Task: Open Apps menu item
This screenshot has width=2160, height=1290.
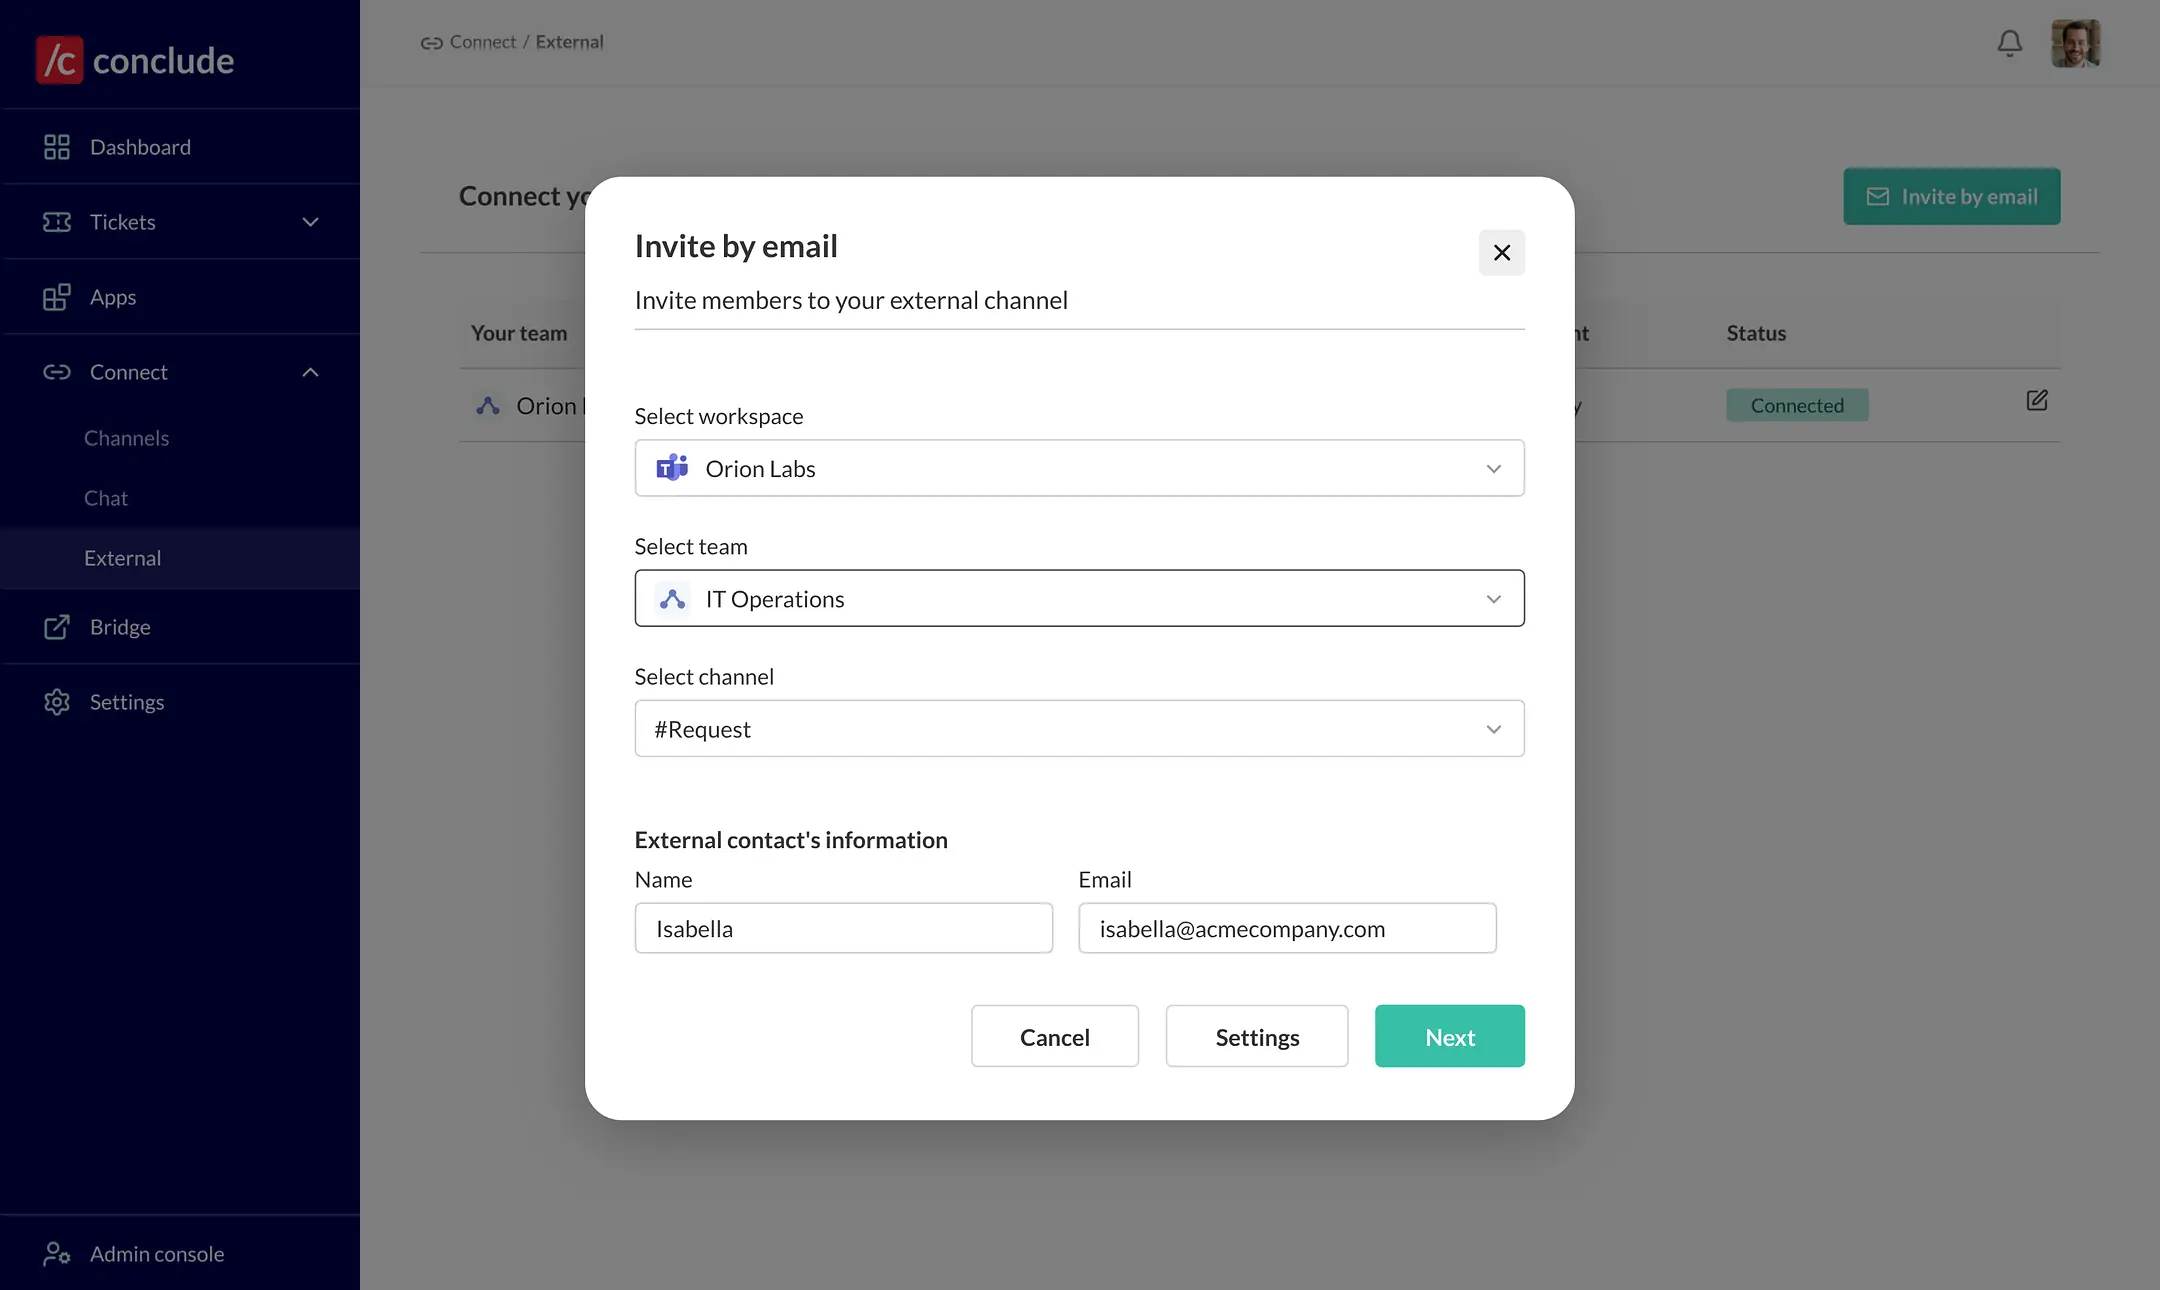Action: [180, 297]
